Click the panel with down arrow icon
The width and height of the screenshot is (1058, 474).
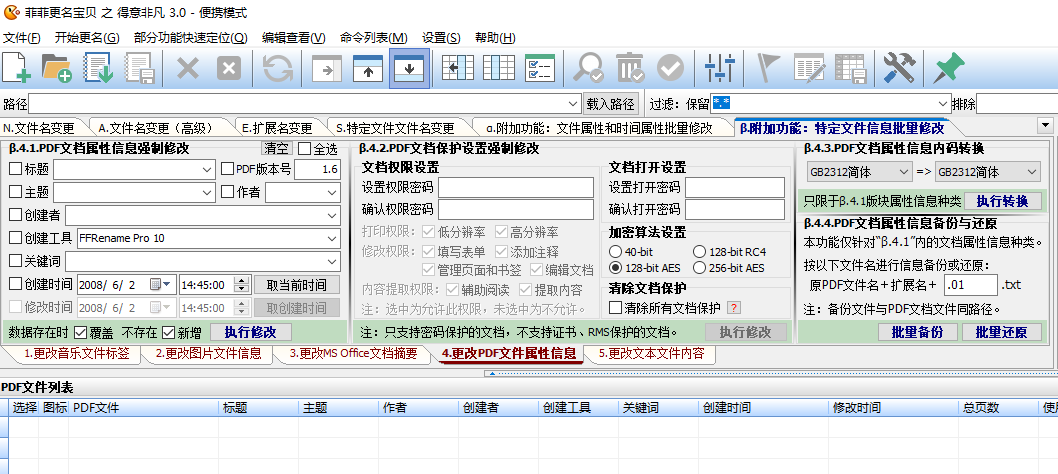[409, 68]
